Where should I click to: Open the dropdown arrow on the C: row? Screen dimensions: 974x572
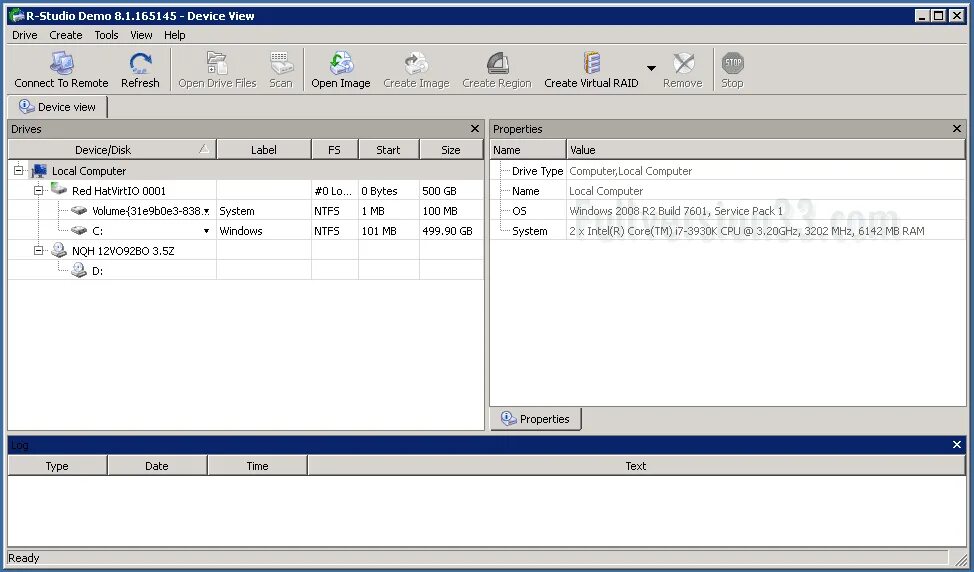pos(206,231)
